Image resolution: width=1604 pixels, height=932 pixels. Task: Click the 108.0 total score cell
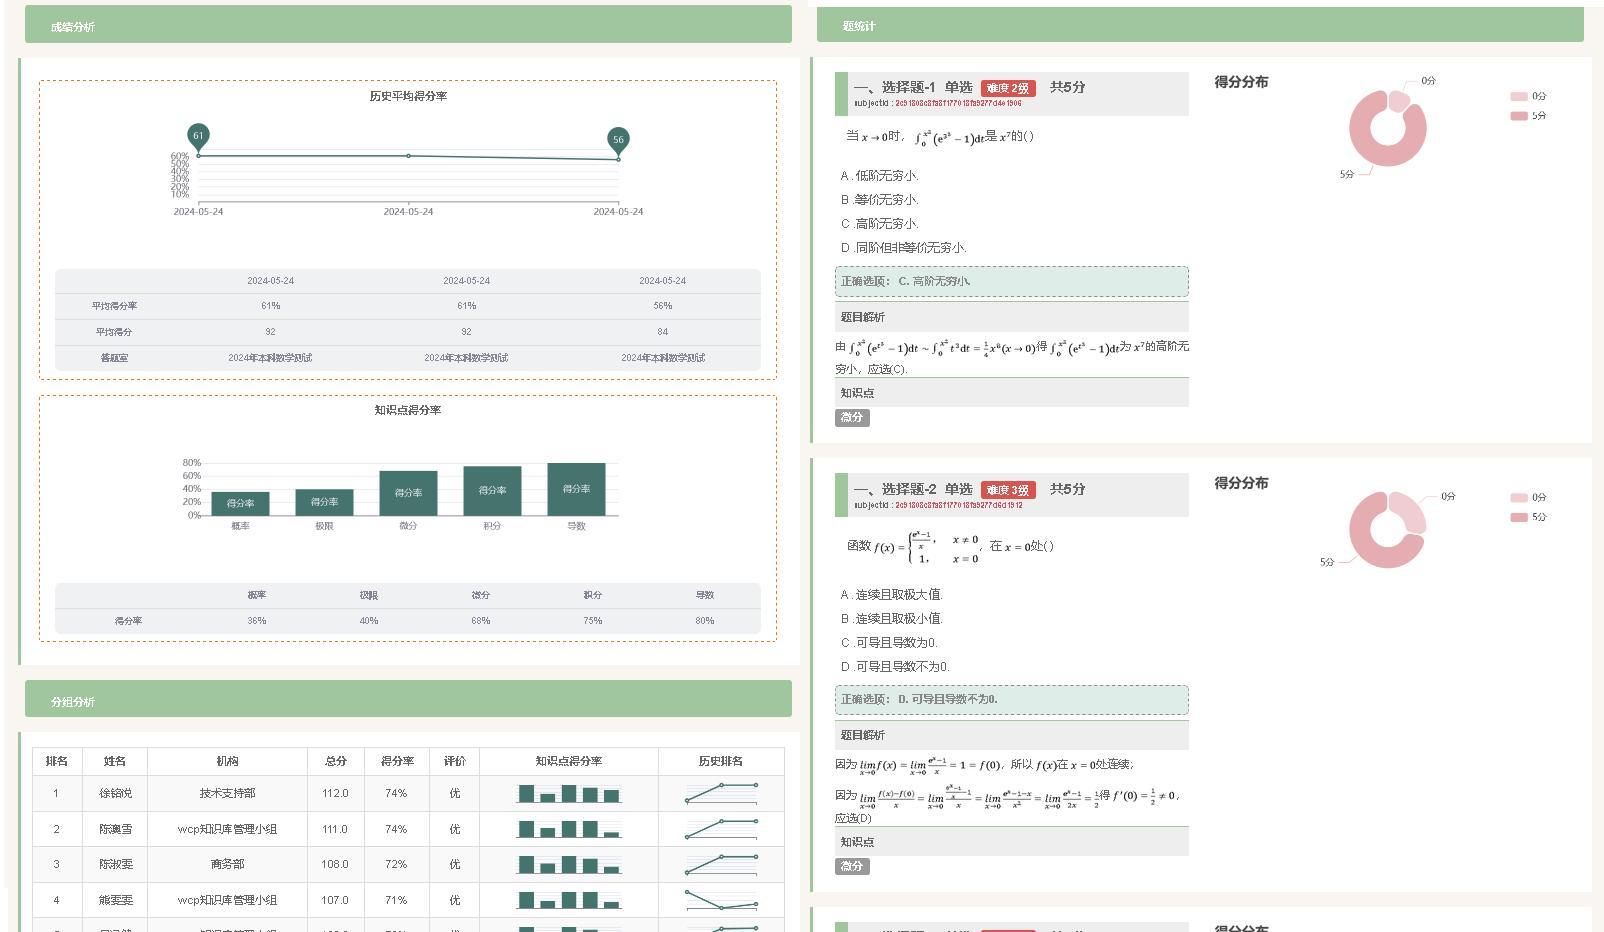336,865
